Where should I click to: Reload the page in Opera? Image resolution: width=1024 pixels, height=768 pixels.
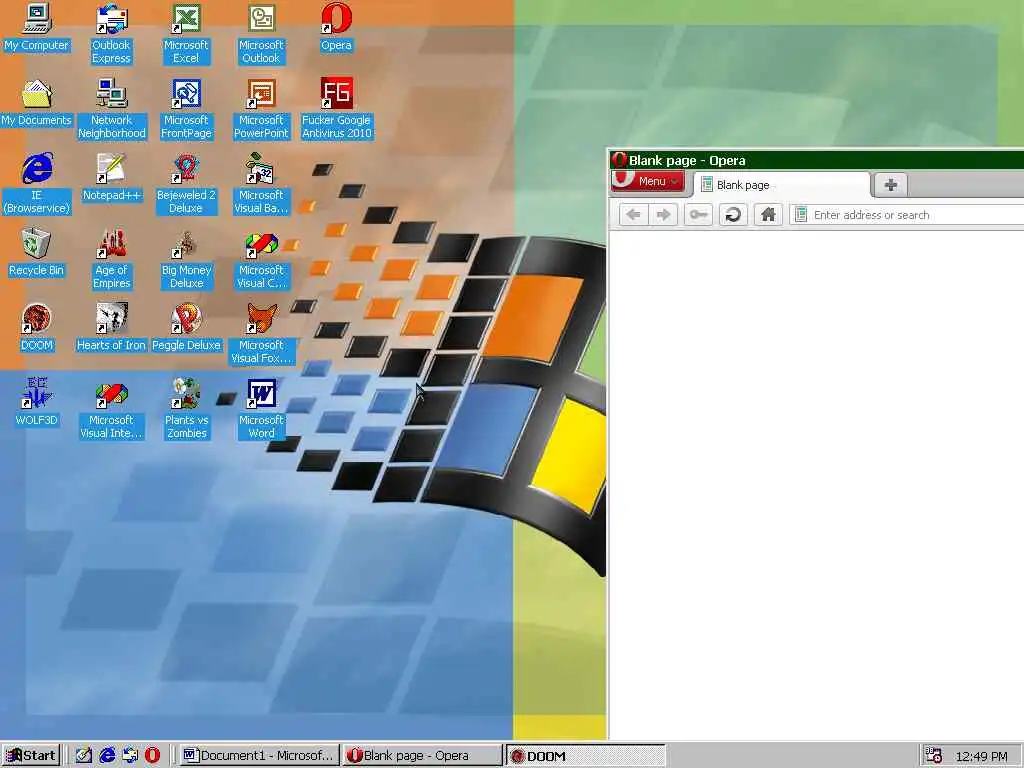(x=733, y=215)
